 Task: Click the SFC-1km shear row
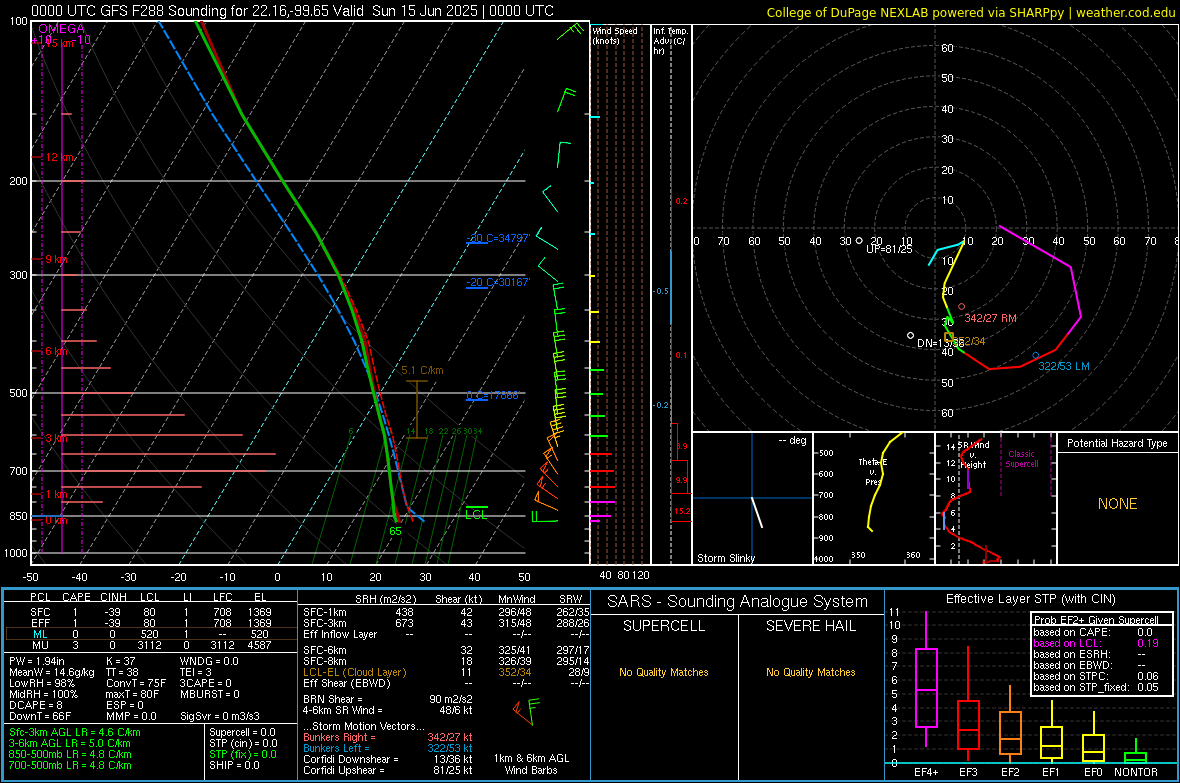[446, 612]
